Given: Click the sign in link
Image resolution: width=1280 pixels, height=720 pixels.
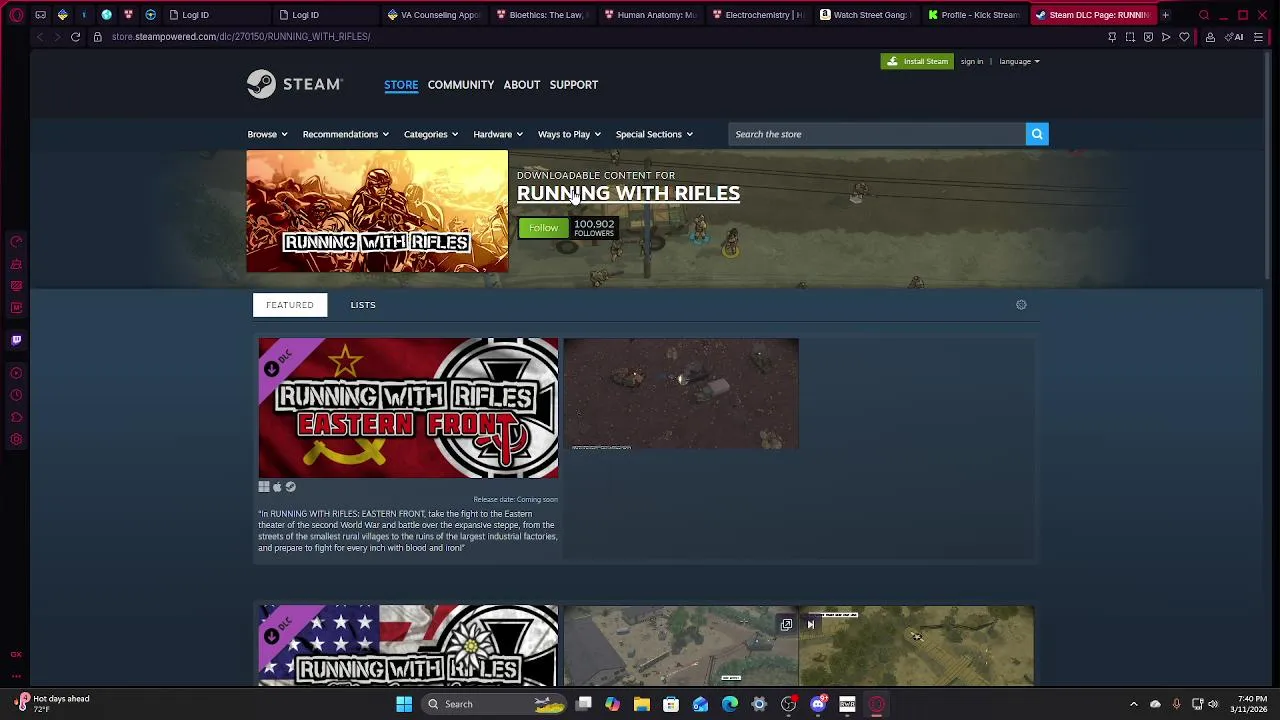Looking at the screenshot, I should tap(972, 61).
